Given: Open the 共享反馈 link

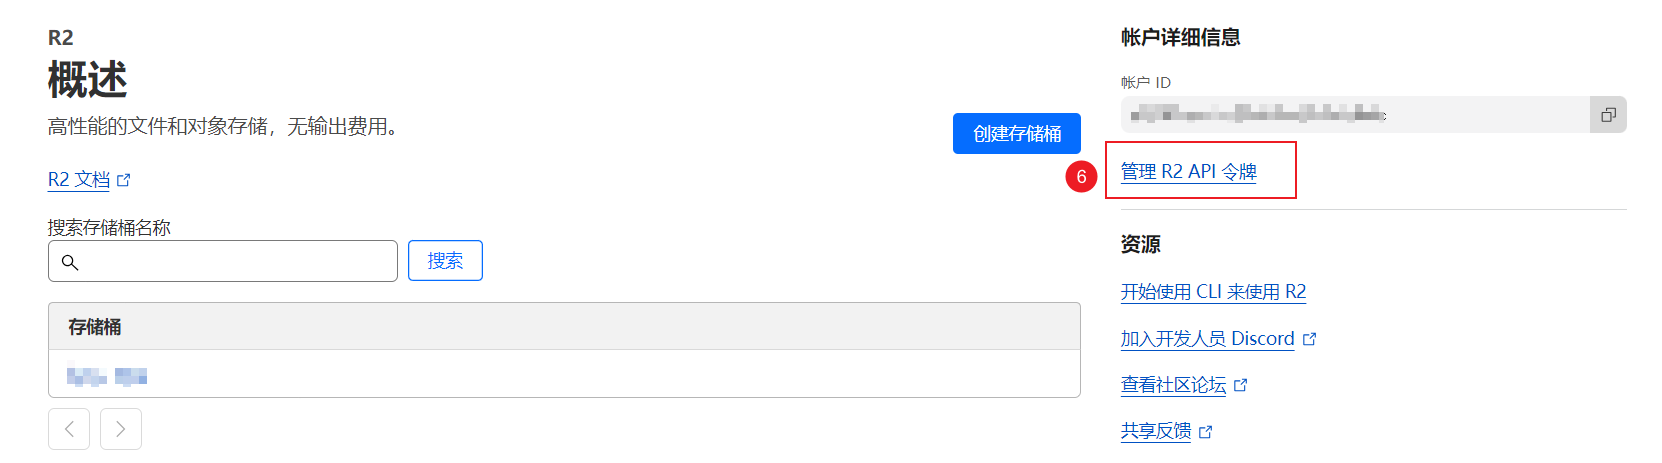Looking at the screenshot, I should [1156, 431].
